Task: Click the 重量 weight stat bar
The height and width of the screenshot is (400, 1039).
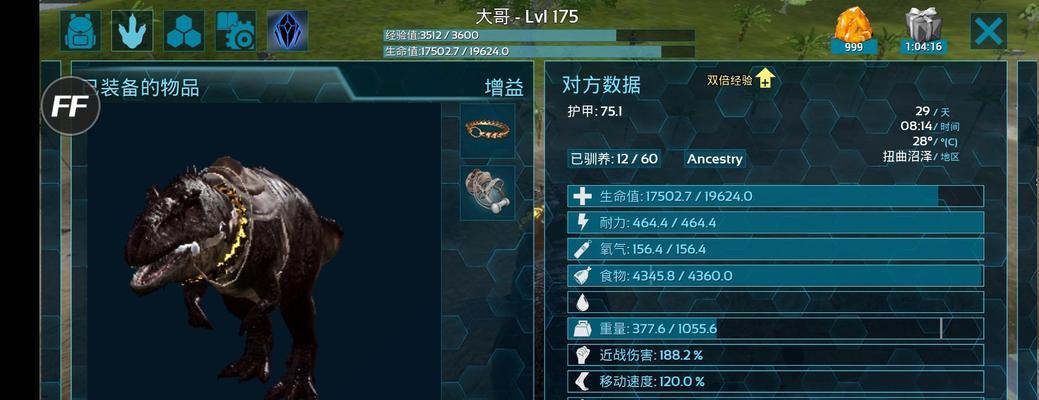Action: tap(775, 328)
